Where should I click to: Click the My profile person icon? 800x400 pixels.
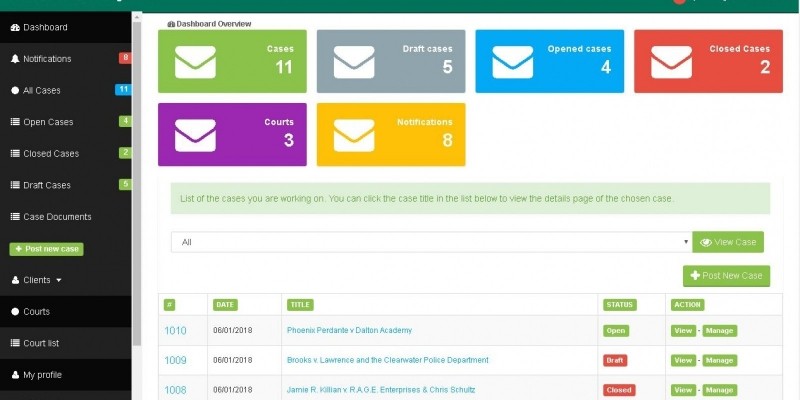15,375
